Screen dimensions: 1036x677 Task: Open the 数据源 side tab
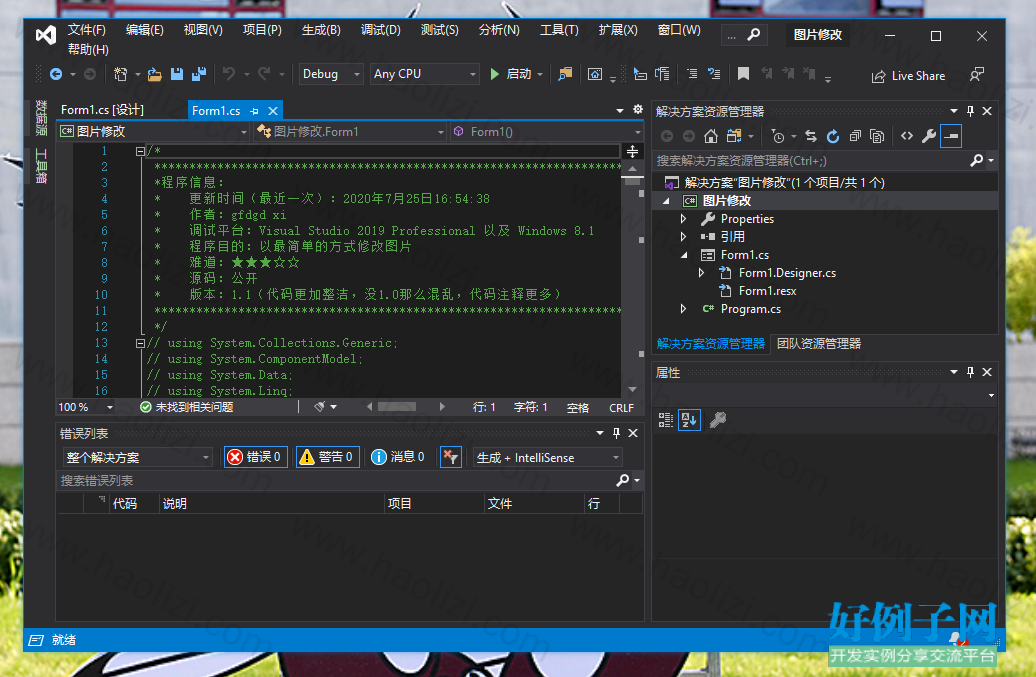(x=41, y=118)
